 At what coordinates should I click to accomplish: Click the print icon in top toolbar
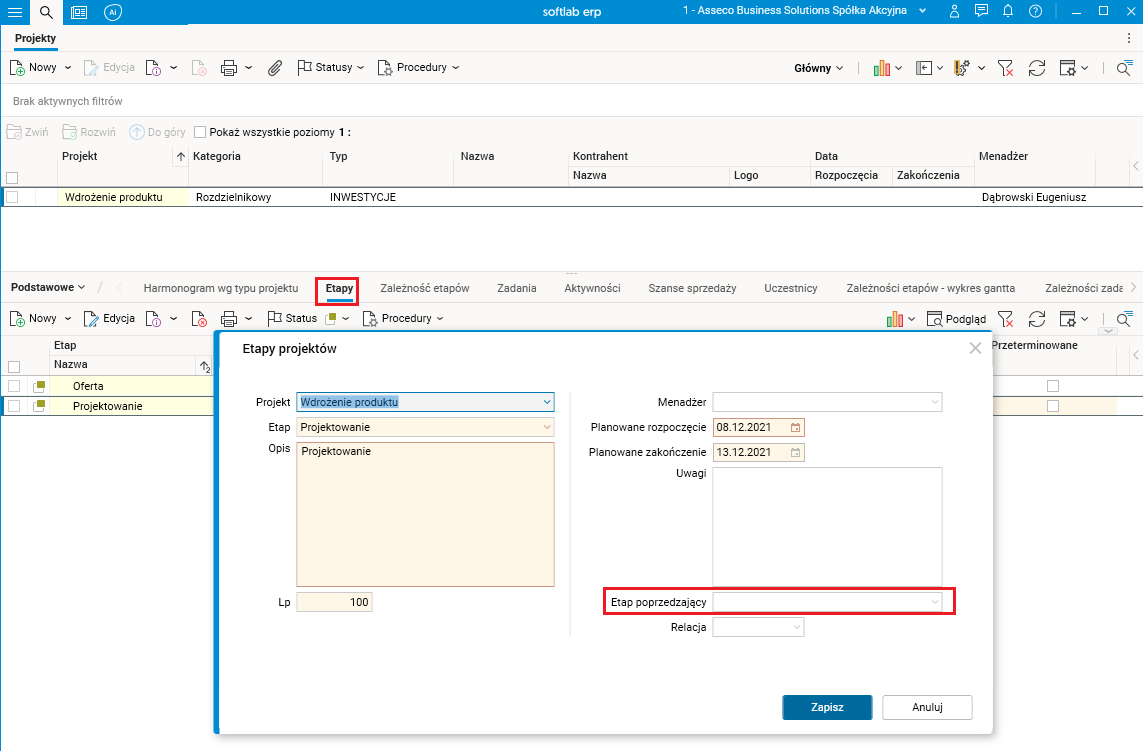click(229, 68)
